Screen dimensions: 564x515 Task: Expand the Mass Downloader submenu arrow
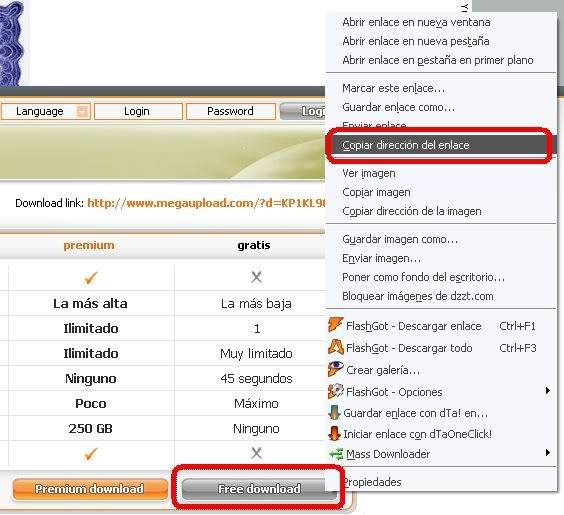pos(547,452)
